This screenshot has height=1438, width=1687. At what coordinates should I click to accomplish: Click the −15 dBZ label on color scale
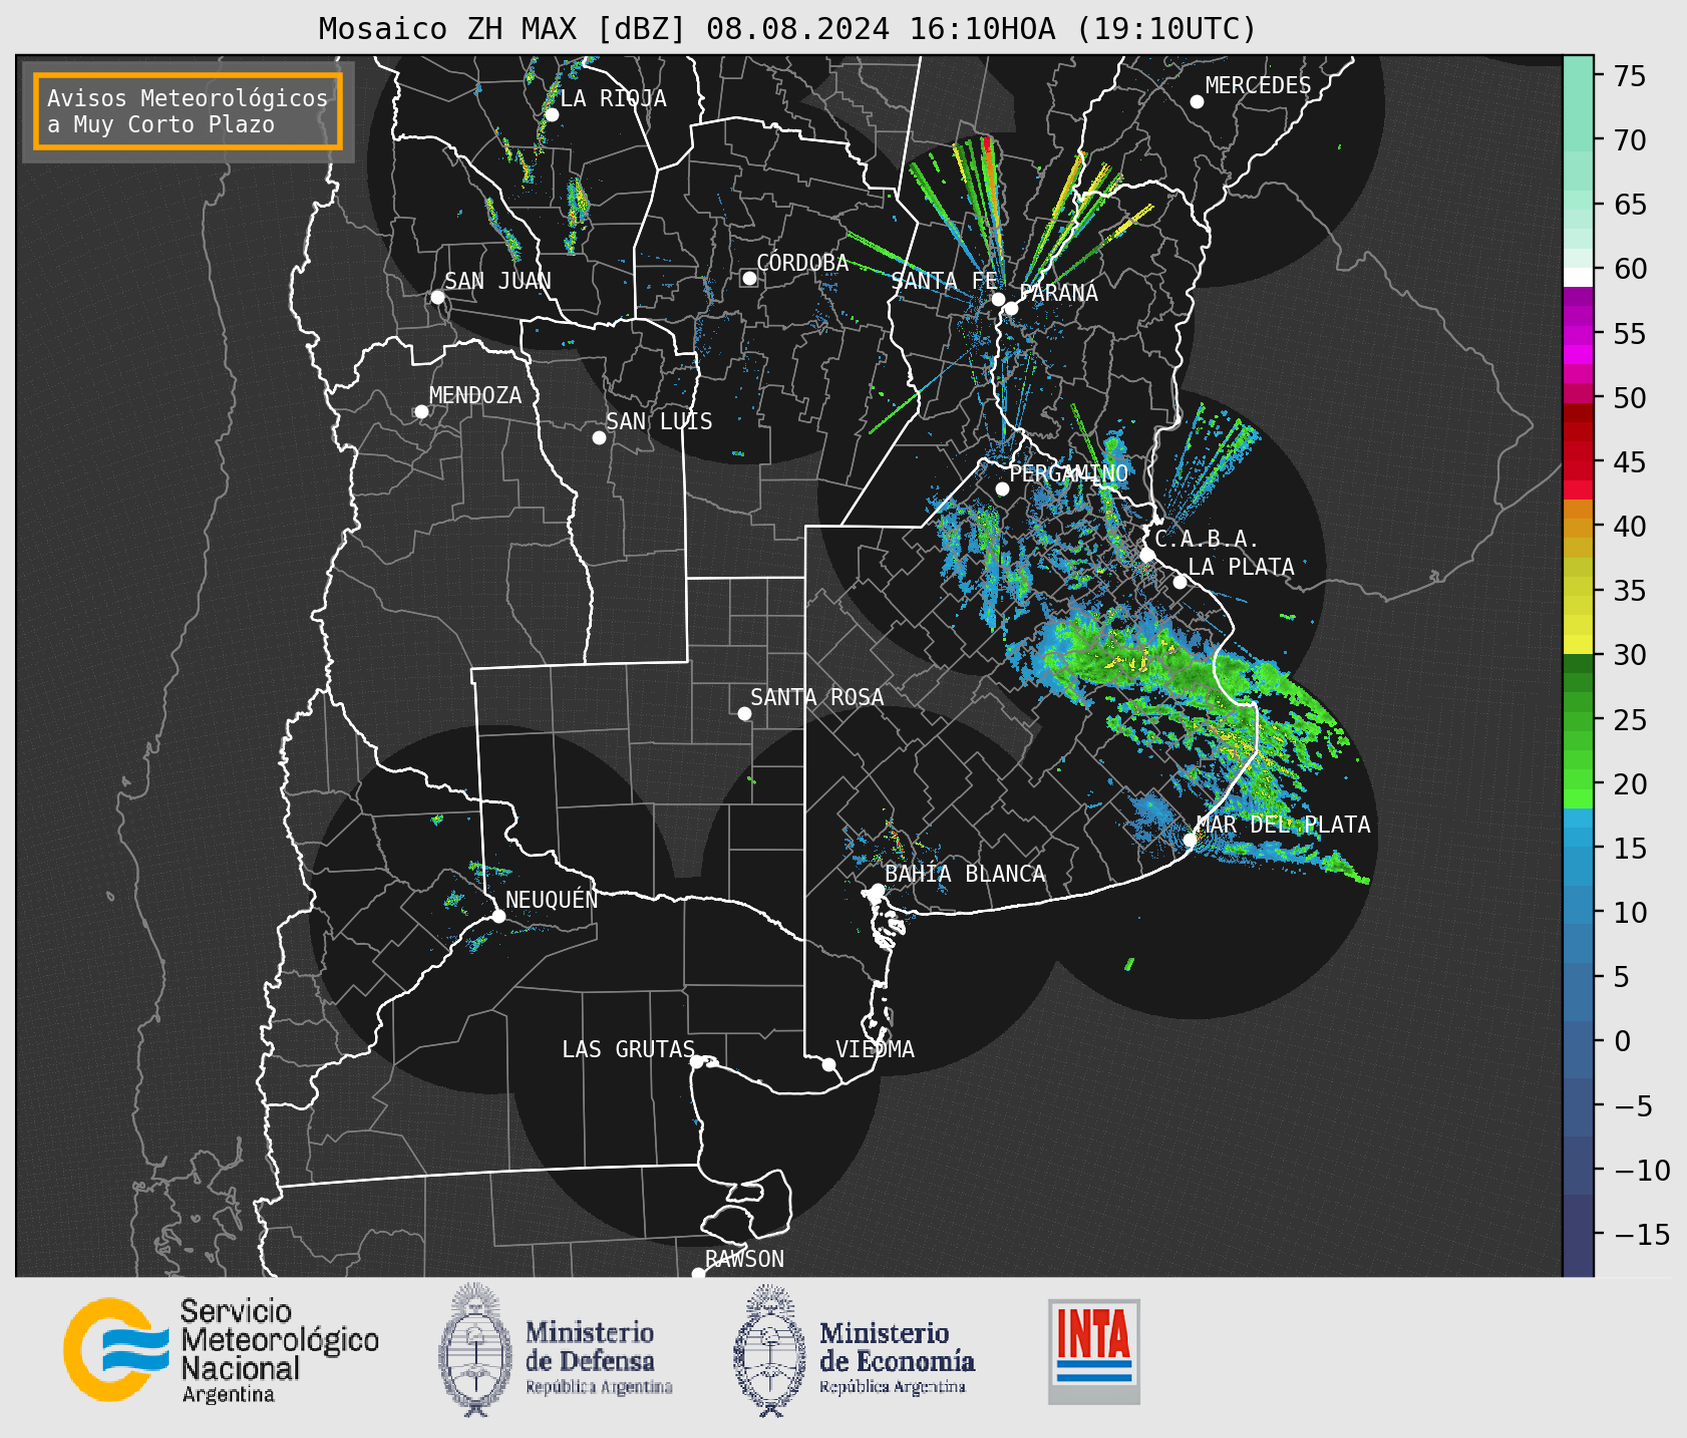click(1641, 1235)
